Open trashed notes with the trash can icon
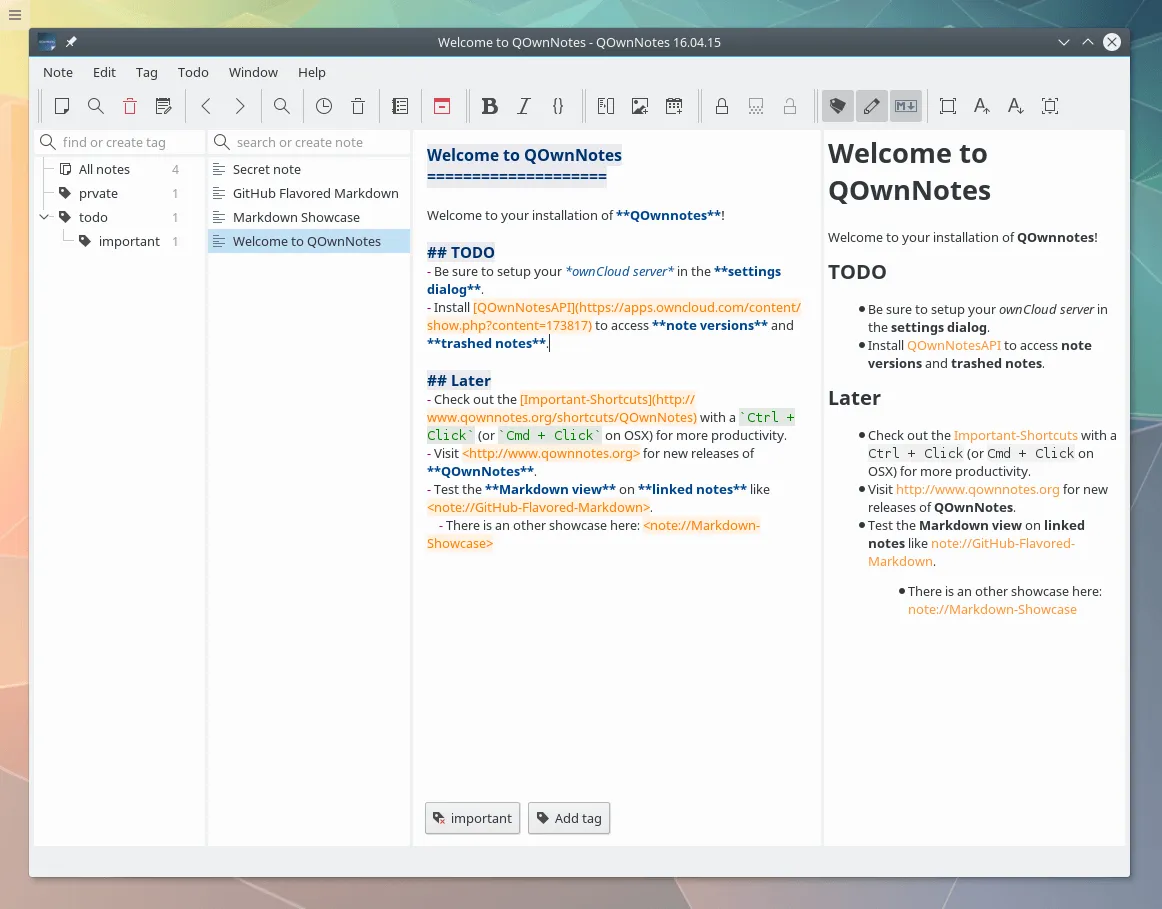The height and width of the screenshot is (909, 1162). 357,106
